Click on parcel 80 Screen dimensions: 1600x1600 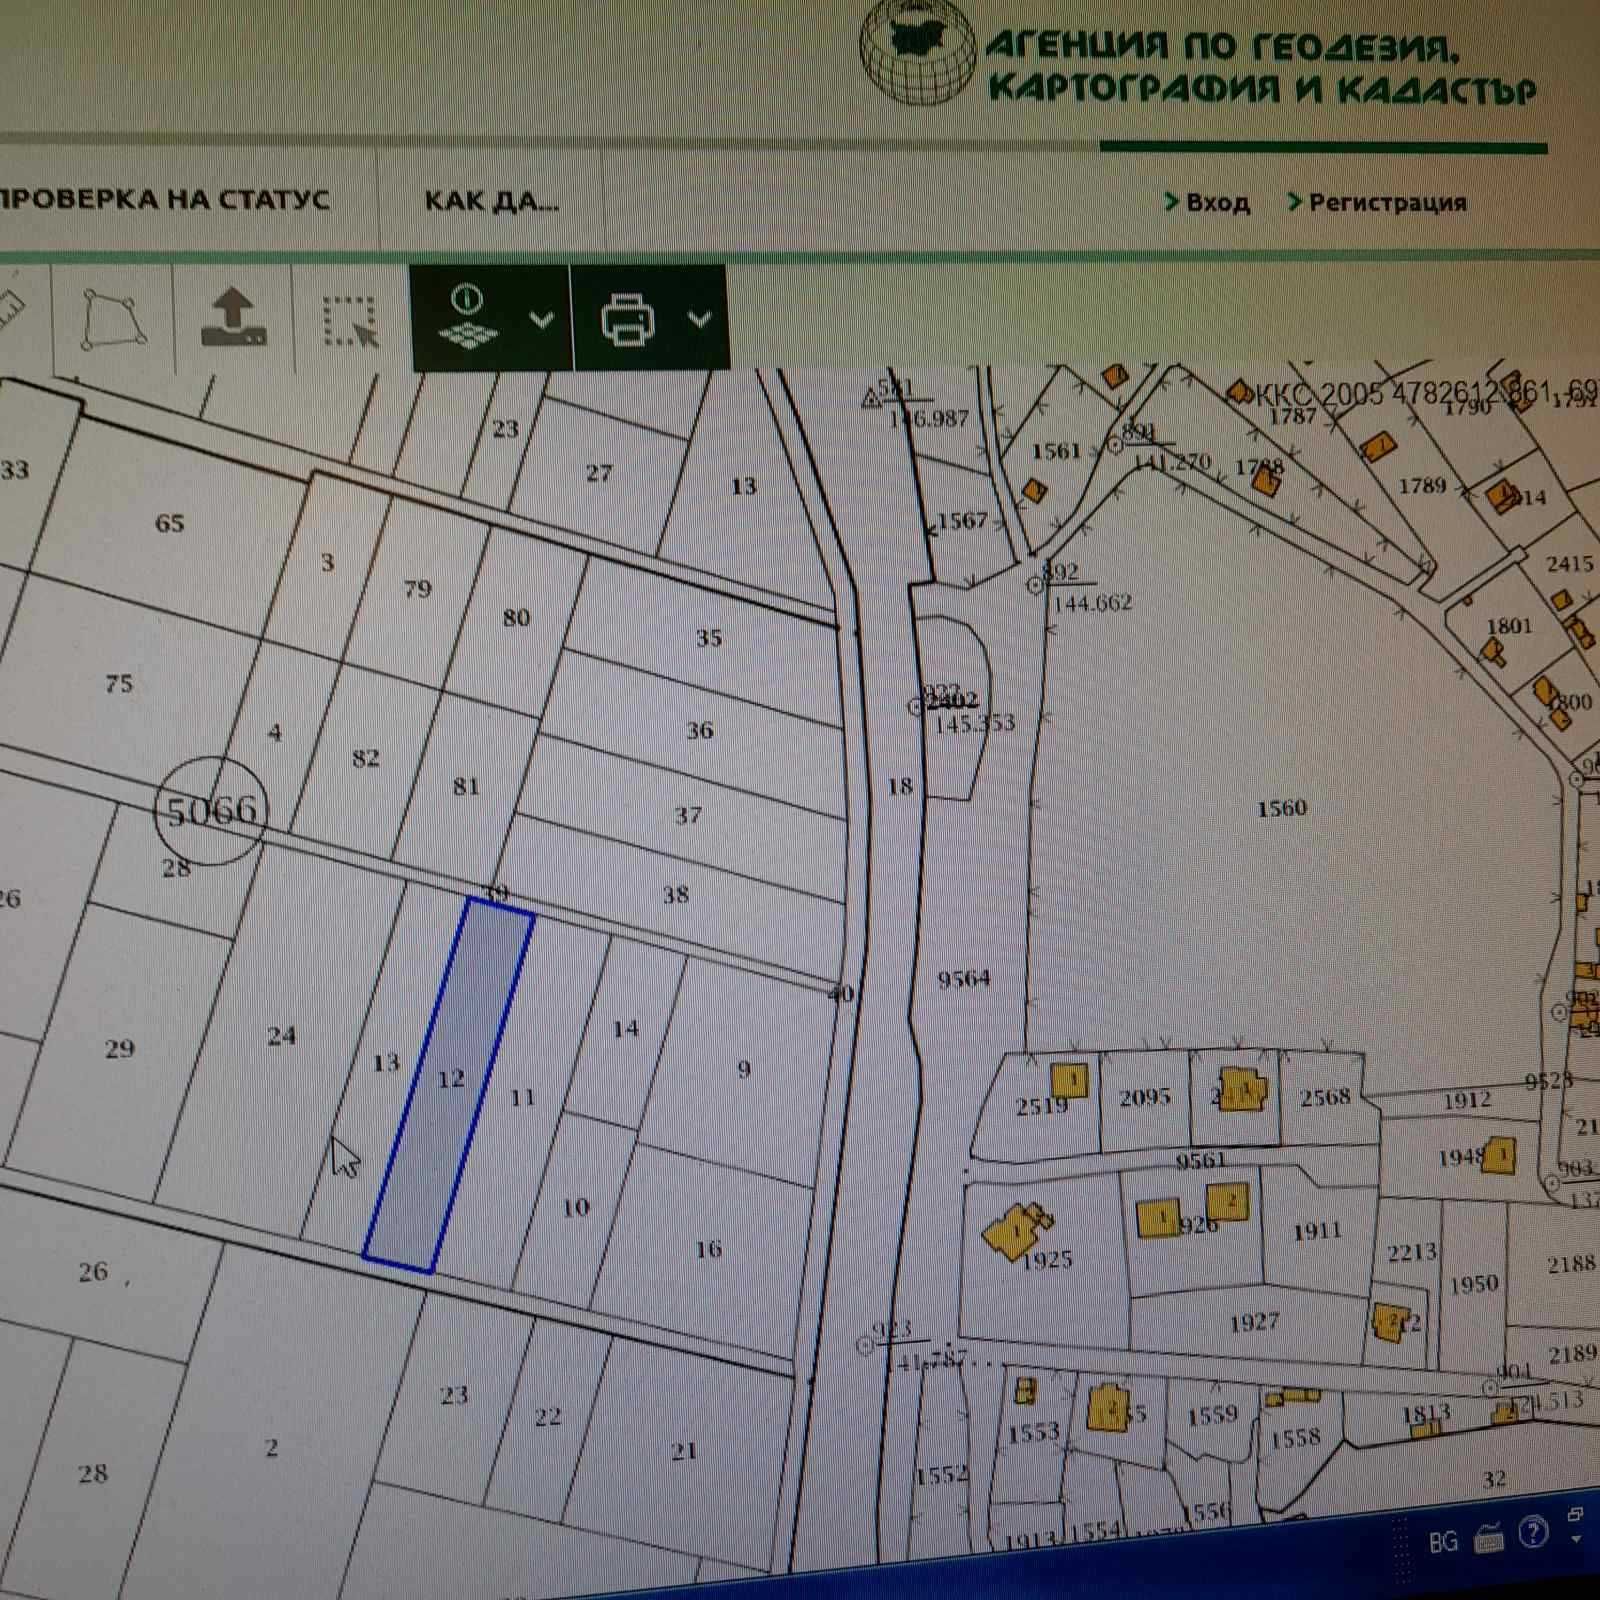(x=516, y=618)
